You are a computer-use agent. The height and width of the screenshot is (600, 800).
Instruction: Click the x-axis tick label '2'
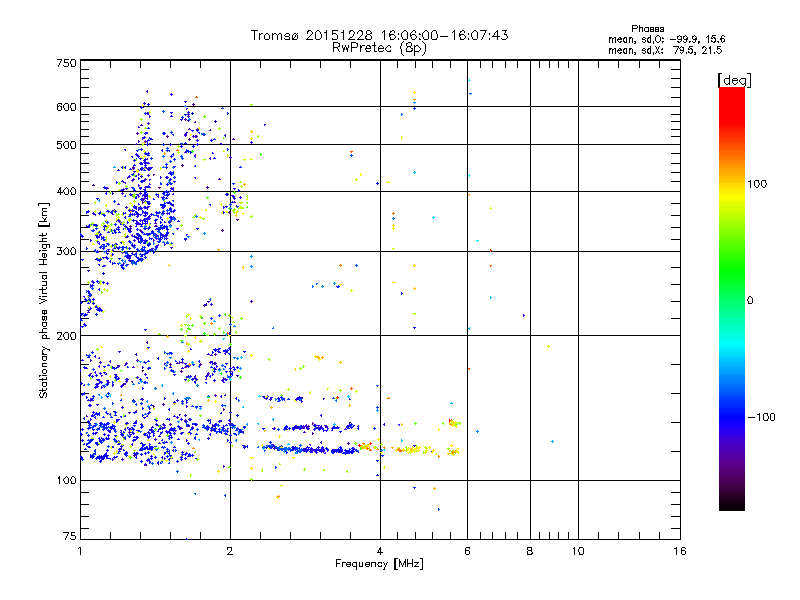tap(230, 551)
